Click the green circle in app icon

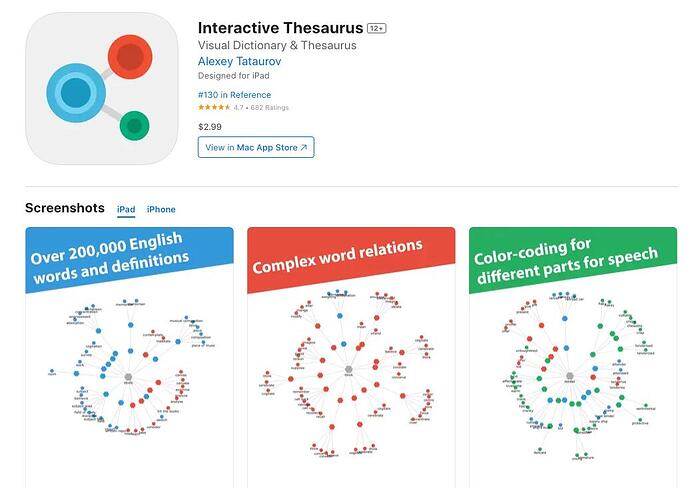click(134, 126)
